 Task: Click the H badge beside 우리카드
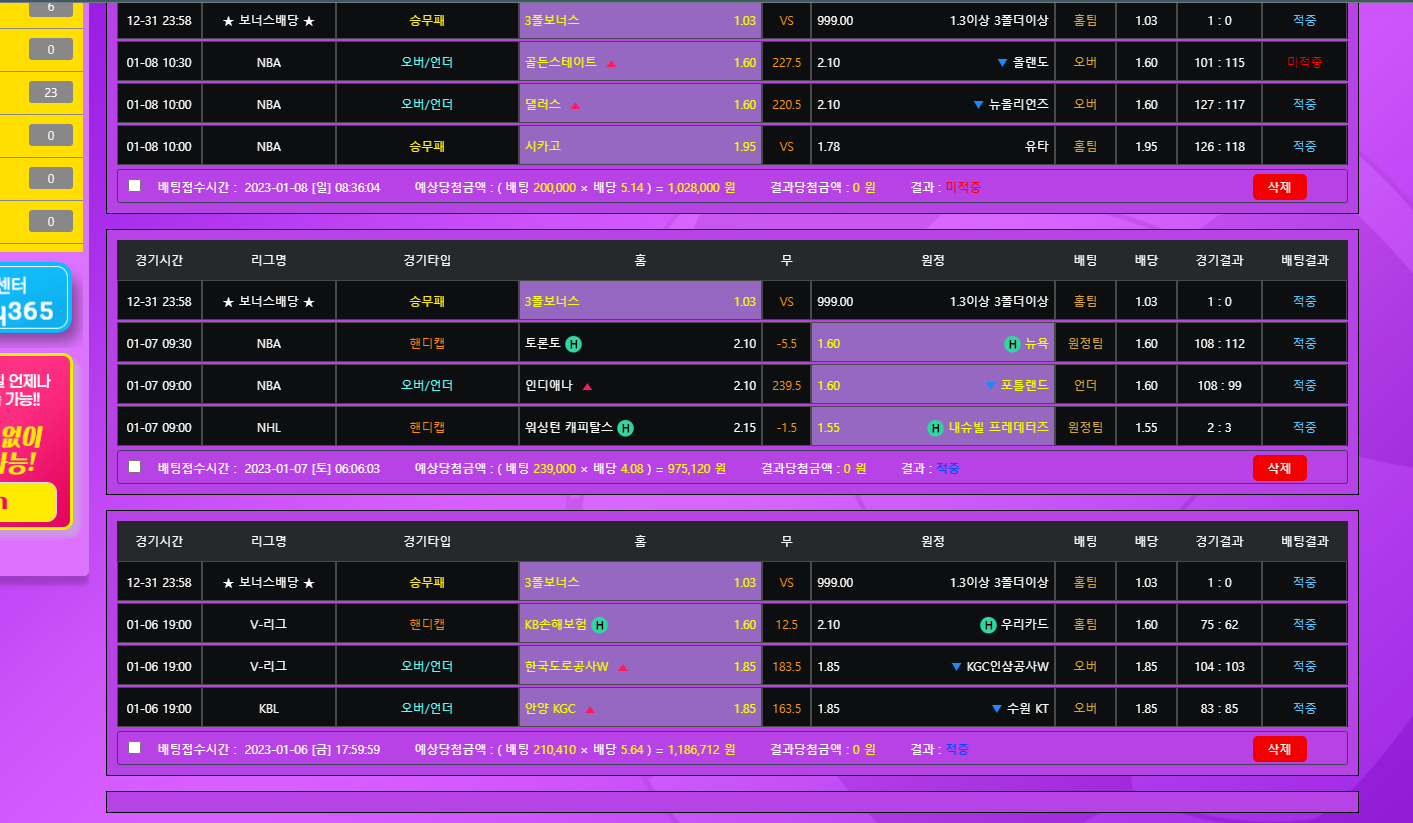coord(988,625)
